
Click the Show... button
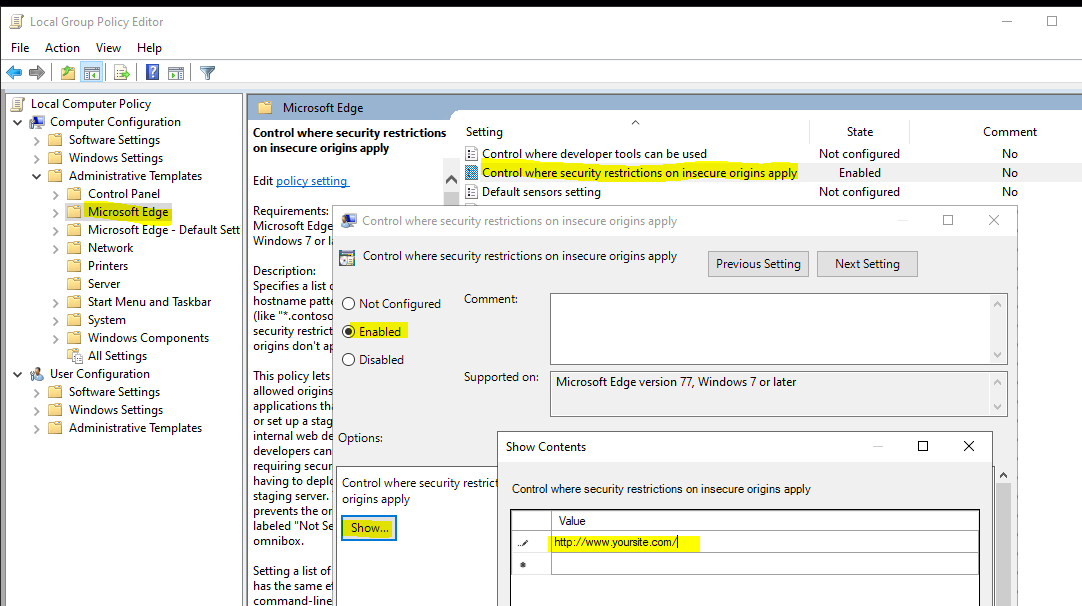(x=369, y=528)
